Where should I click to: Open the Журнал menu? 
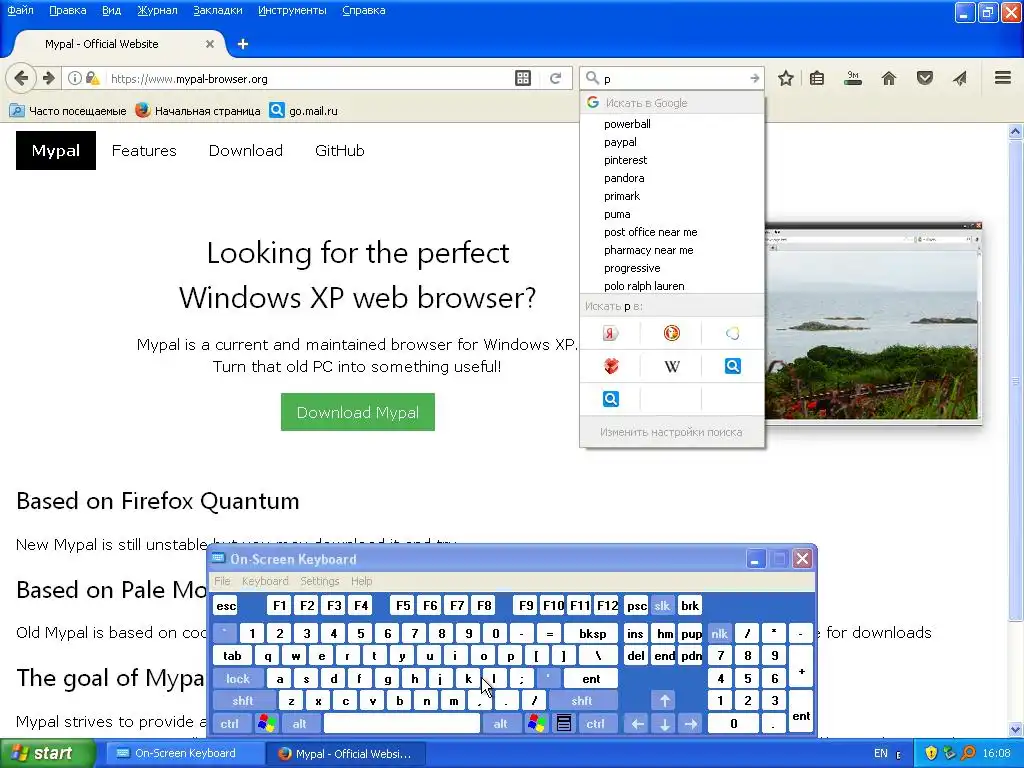pyautogui.click(x=157, y=10)
